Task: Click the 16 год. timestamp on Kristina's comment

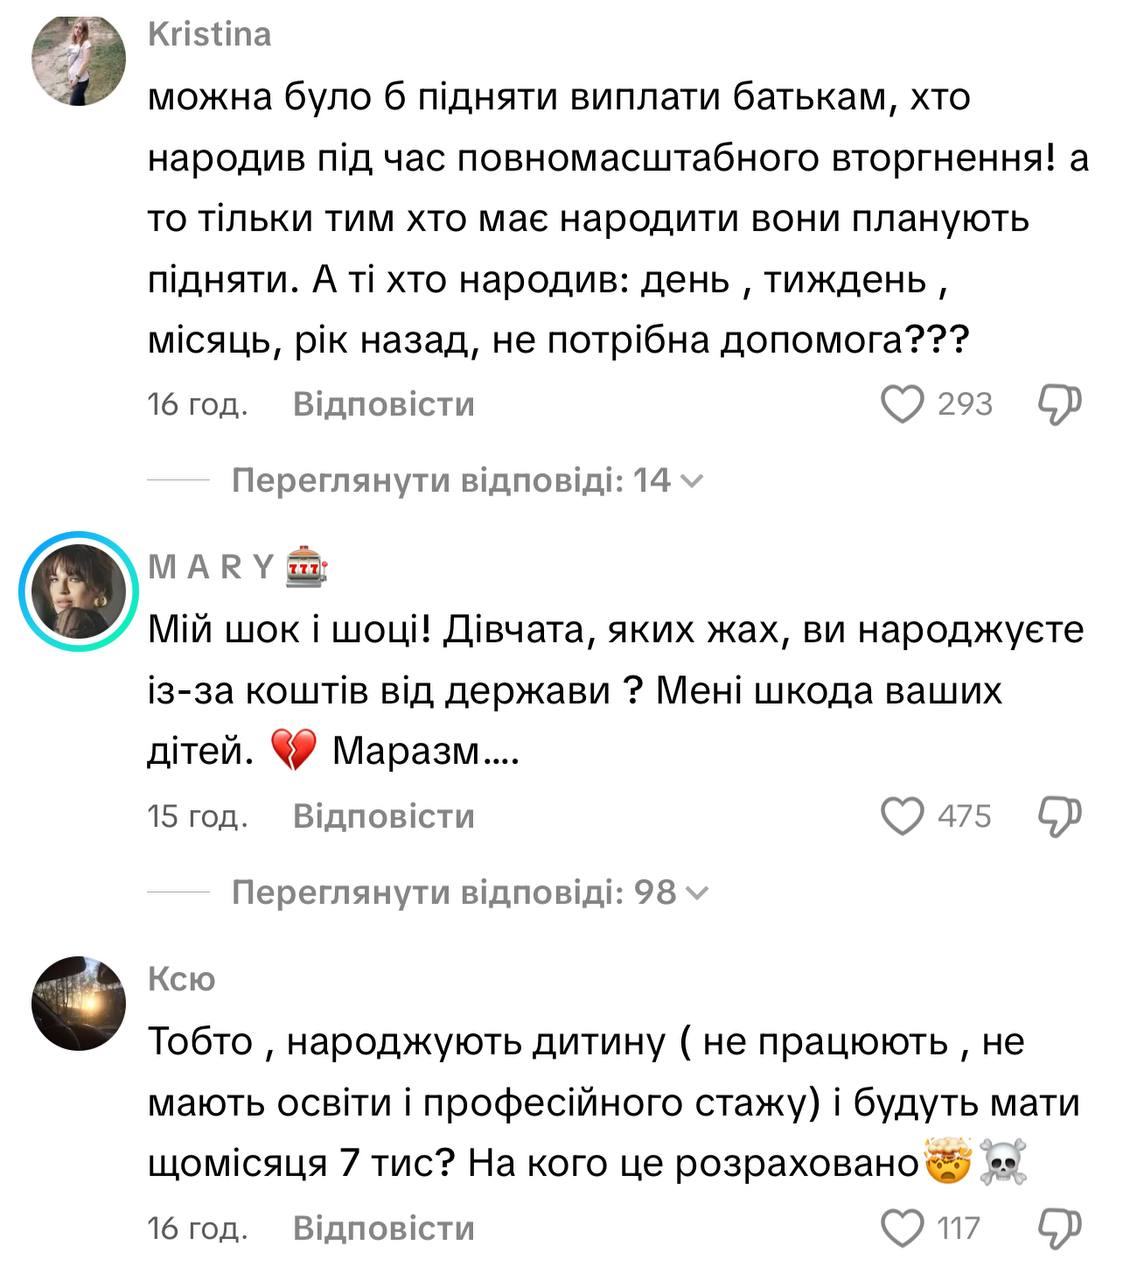Action: (x=197, y=405)
